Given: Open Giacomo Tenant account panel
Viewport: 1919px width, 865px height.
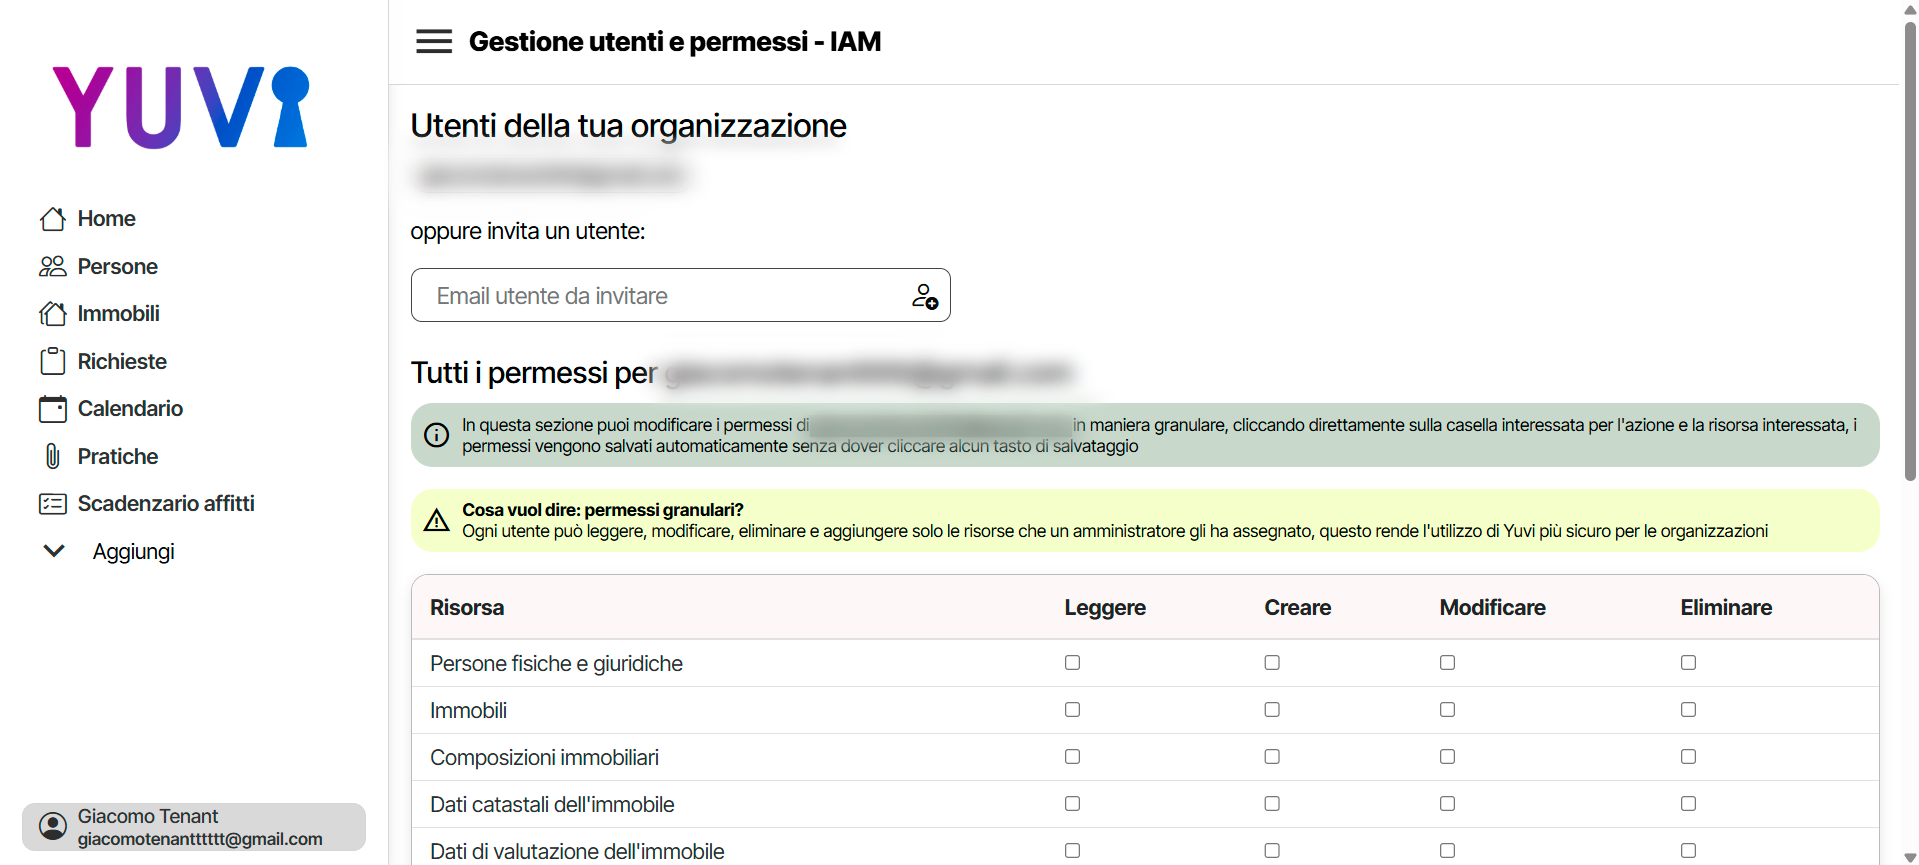Looking at the screenshot, I should pyautogui.click(x=194, y=827).
